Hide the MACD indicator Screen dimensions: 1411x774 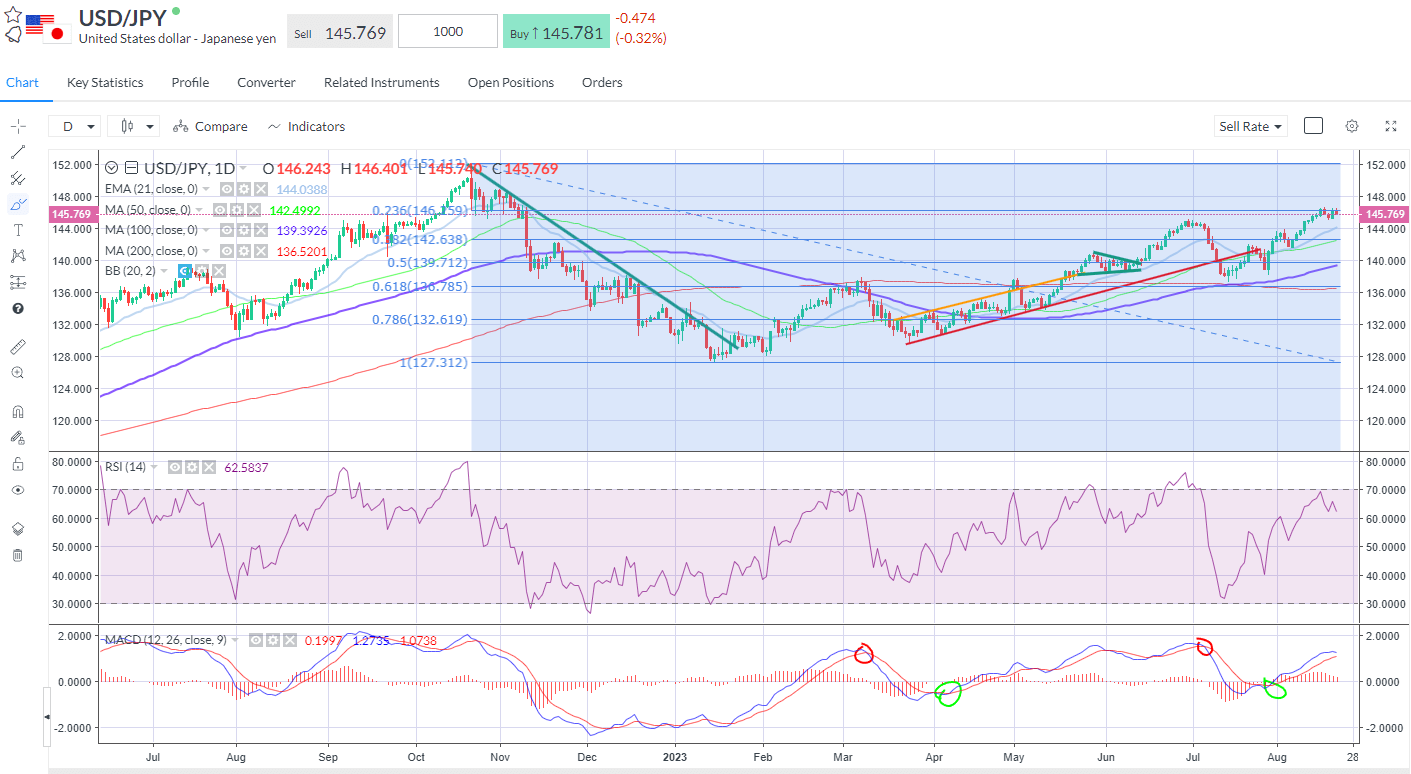coord(256,640)
